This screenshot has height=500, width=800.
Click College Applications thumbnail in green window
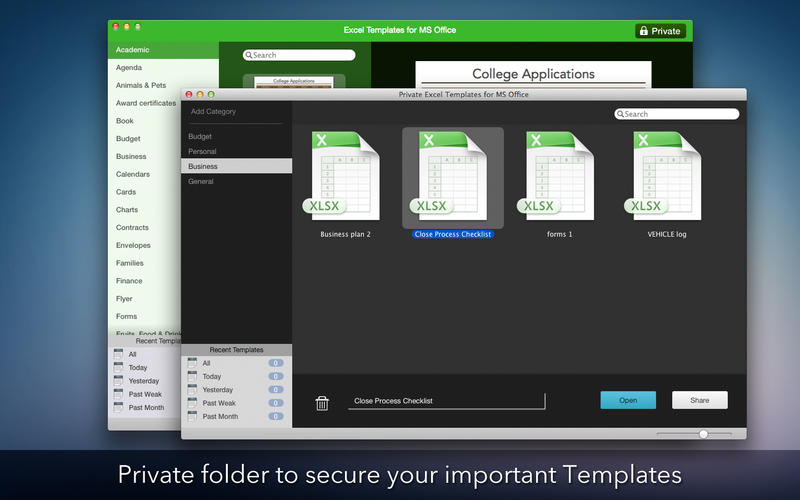pos(294,82)
